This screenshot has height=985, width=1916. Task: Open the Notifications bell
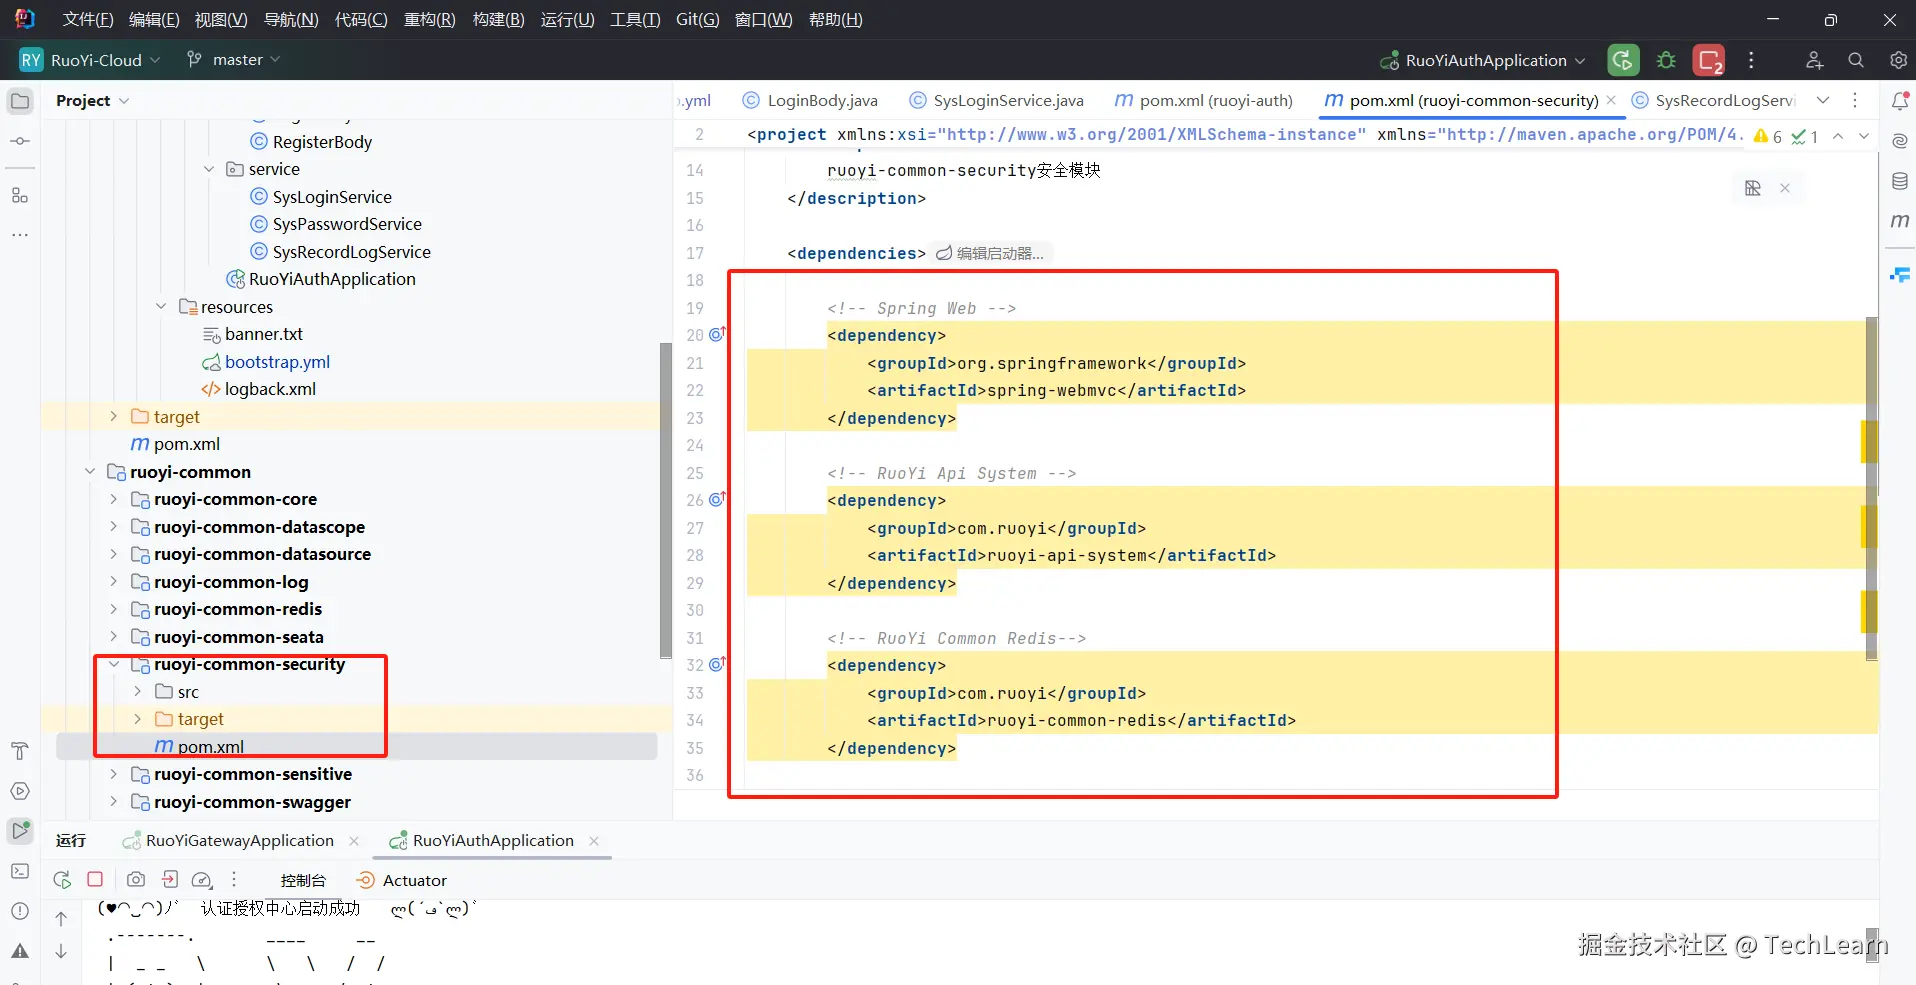tap(1900, 101)
